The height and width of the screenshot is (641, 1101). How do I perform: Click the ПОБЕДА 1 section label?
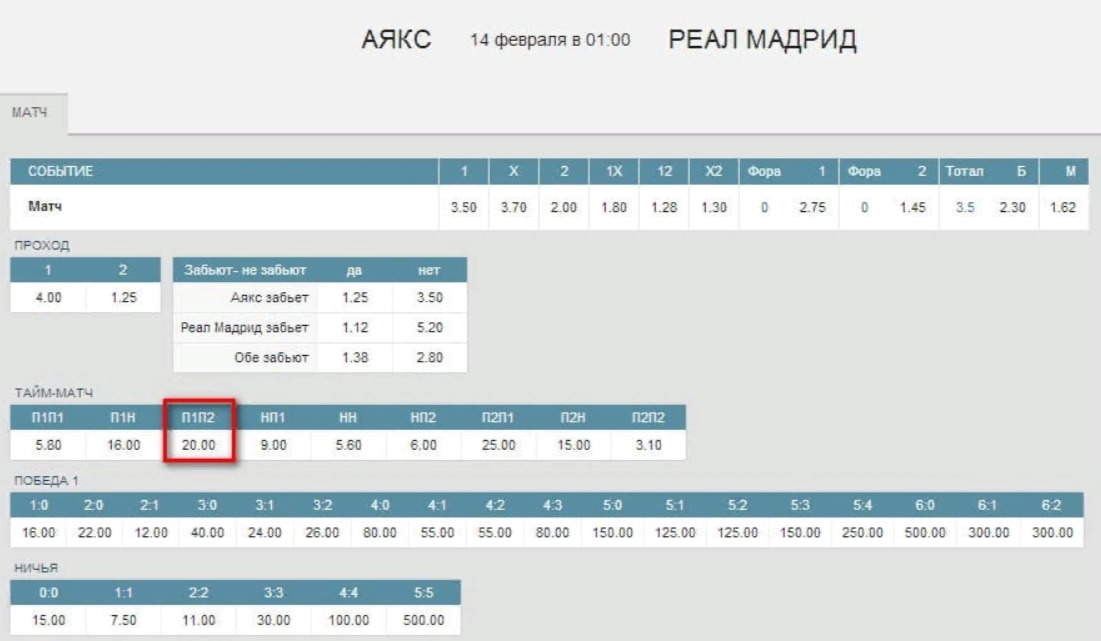pyautogui.click(x=46, y=481)
